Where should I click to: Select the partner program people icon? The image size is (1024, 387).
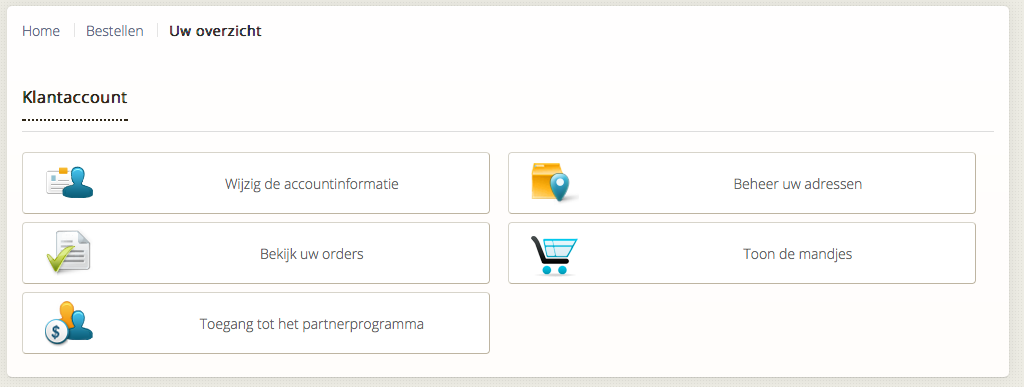[69, 322]
